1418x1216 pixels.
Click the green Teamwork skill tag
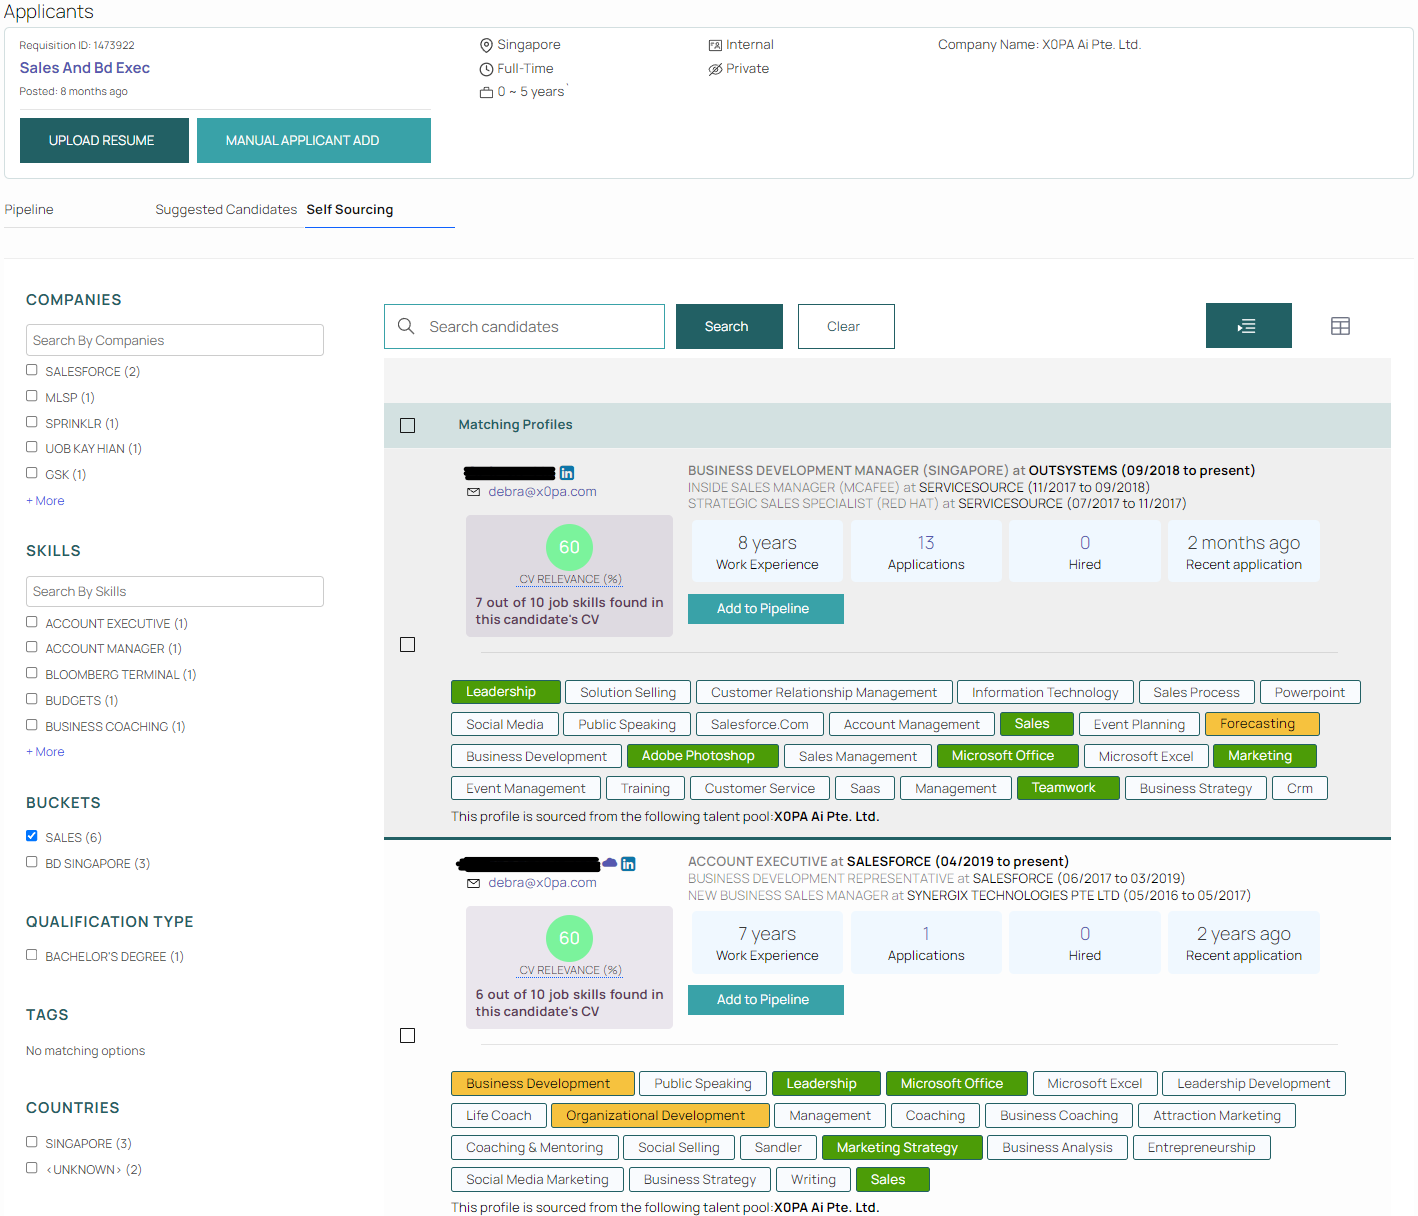coord(1068,788)
